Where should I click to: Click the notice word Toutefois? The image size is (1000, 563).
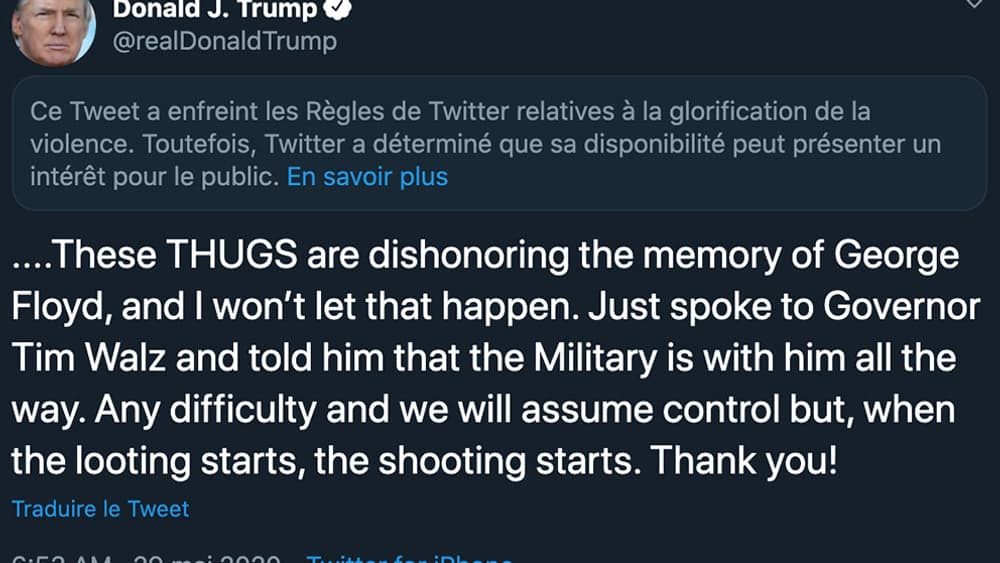pyautogui.click(x=198, y=143)
